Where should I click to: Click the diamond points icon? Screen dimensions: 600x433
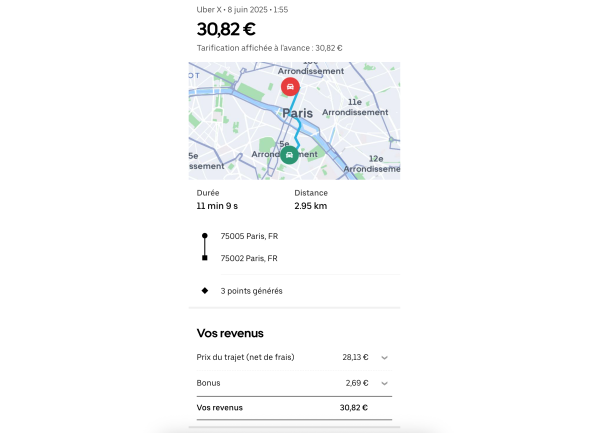tap(205, 291)
